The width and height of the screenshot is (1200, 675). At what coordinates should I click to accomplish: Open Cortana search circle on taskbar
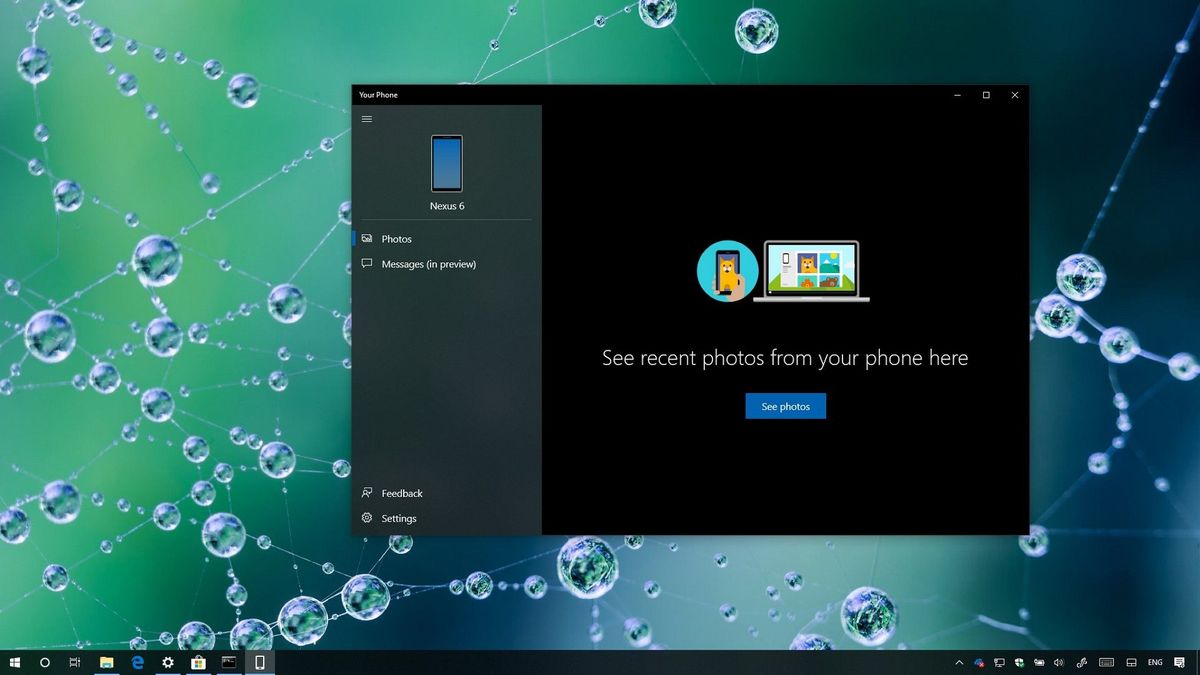point(45,662)
